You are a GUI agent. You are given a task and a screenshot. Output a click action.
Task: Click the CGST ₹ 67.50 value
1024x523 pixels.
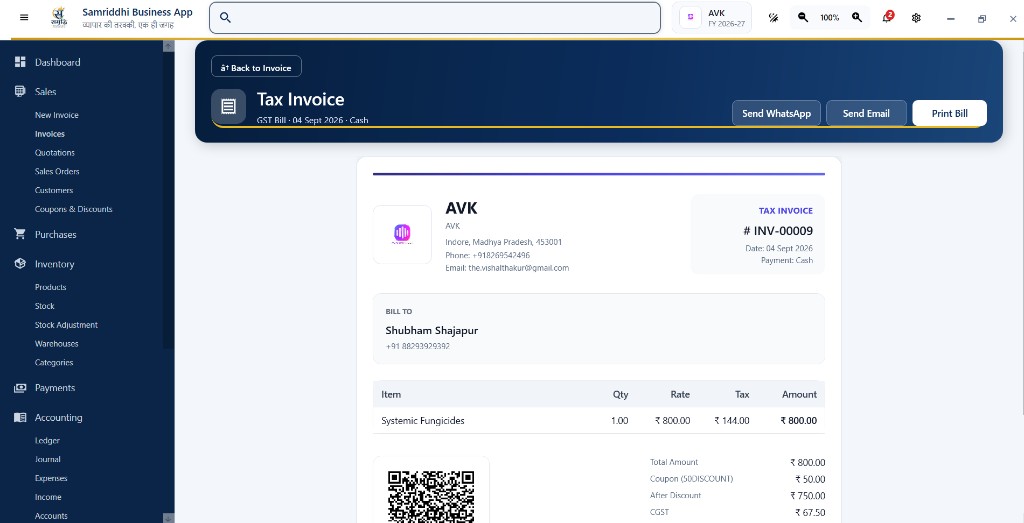pos(810,513)
